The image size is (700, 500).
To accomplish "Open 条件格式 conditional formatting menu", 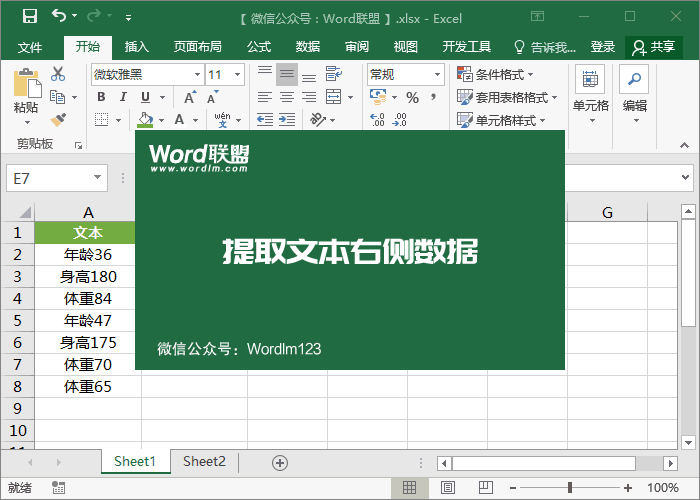I will [x=496, y=74].
